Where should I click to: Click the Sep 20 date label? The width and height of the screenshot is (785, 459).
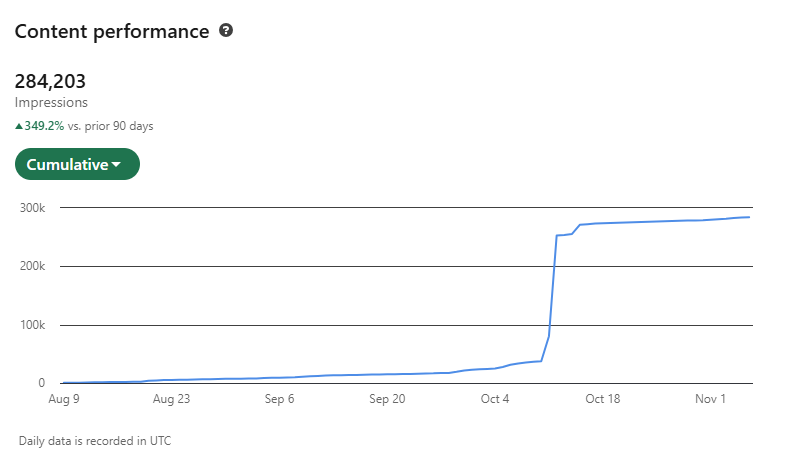[x=386, y=398]
